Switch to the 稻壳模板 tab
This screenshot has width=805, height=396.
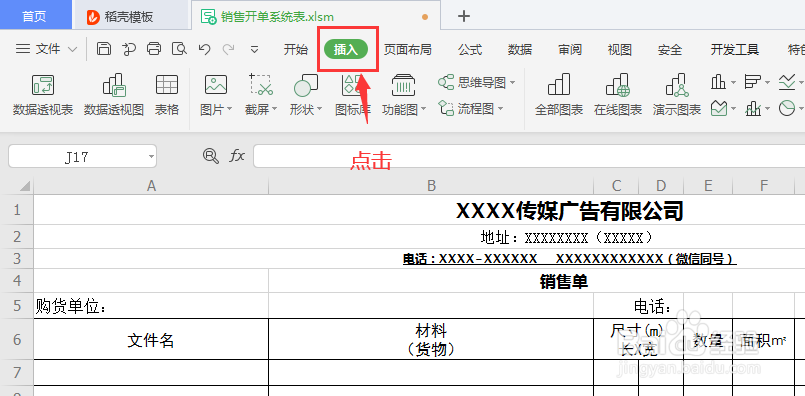131,16
